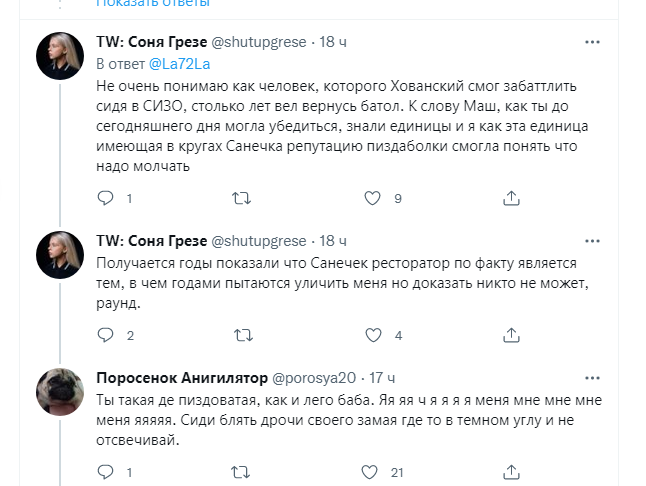Reply to the tweet with 9 likes

click(106, 199)
